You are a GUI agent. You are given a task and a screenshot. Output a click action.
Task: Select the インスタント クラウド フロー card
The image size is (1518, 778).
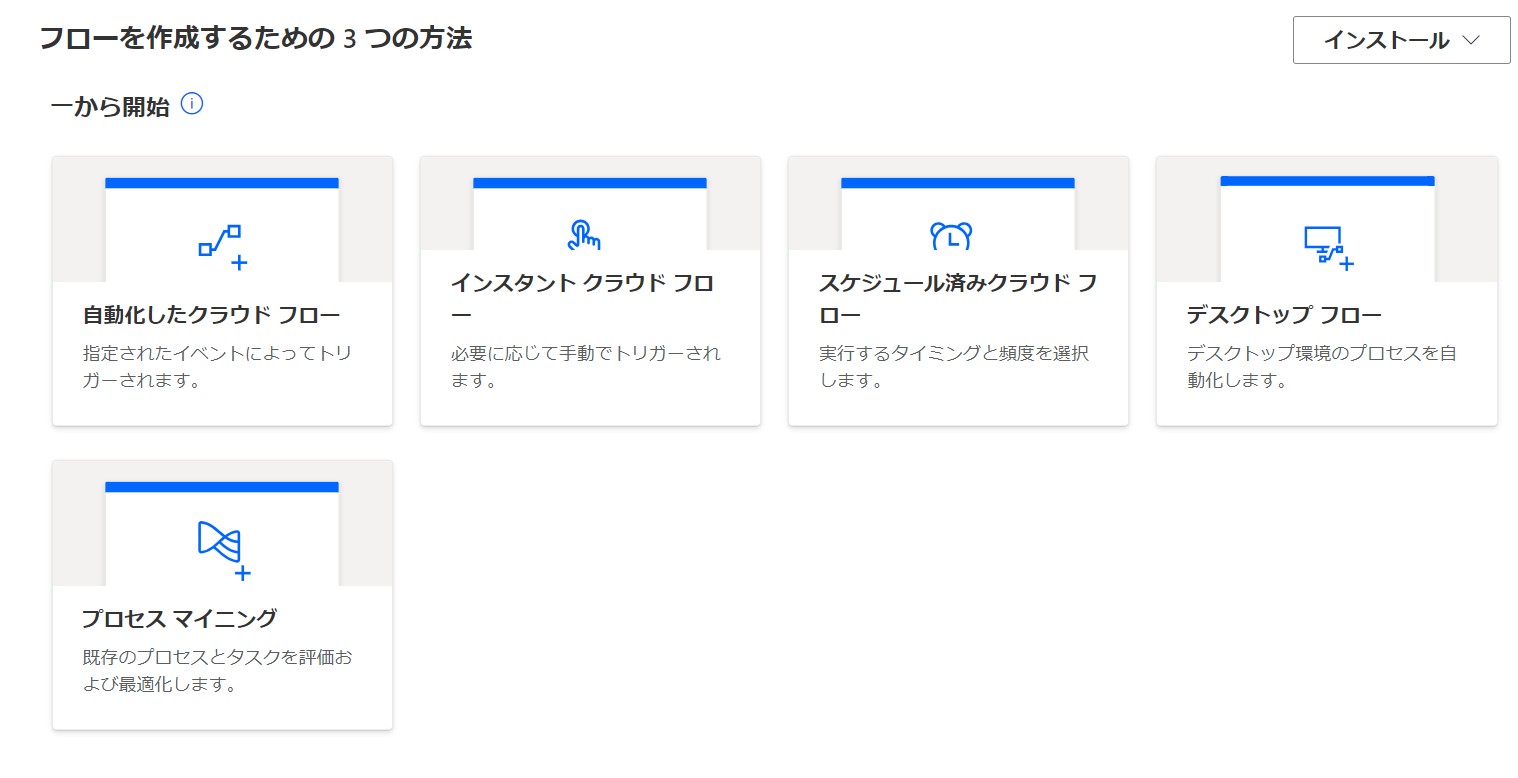590,290
